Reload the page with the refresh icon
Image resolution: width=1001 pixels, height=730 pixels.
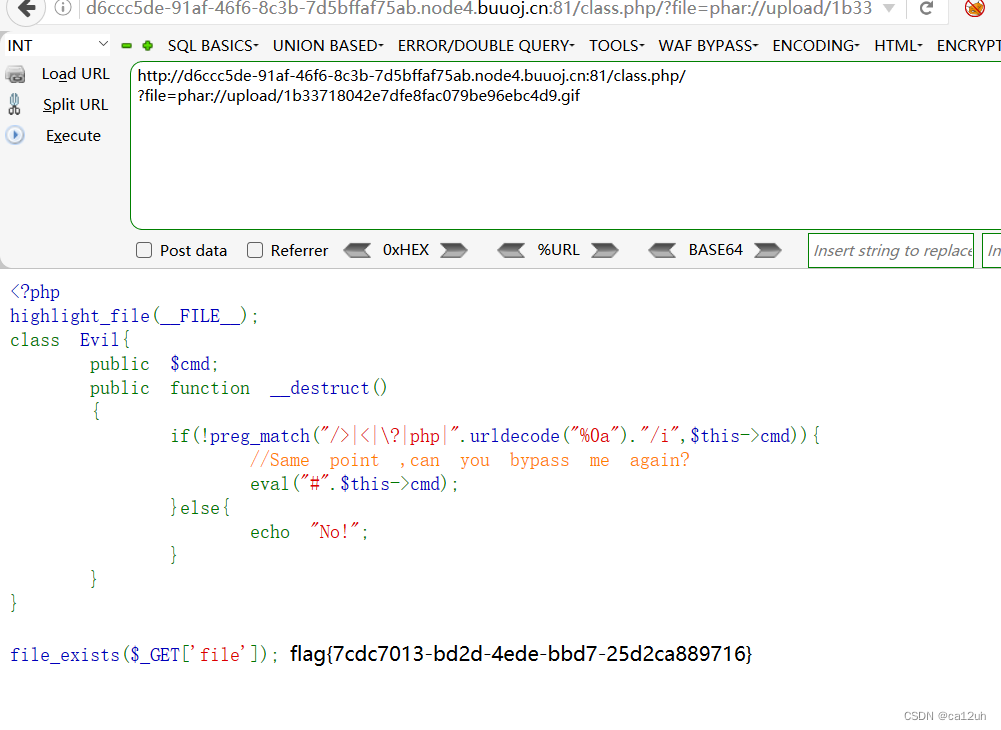tap(926, 8)
